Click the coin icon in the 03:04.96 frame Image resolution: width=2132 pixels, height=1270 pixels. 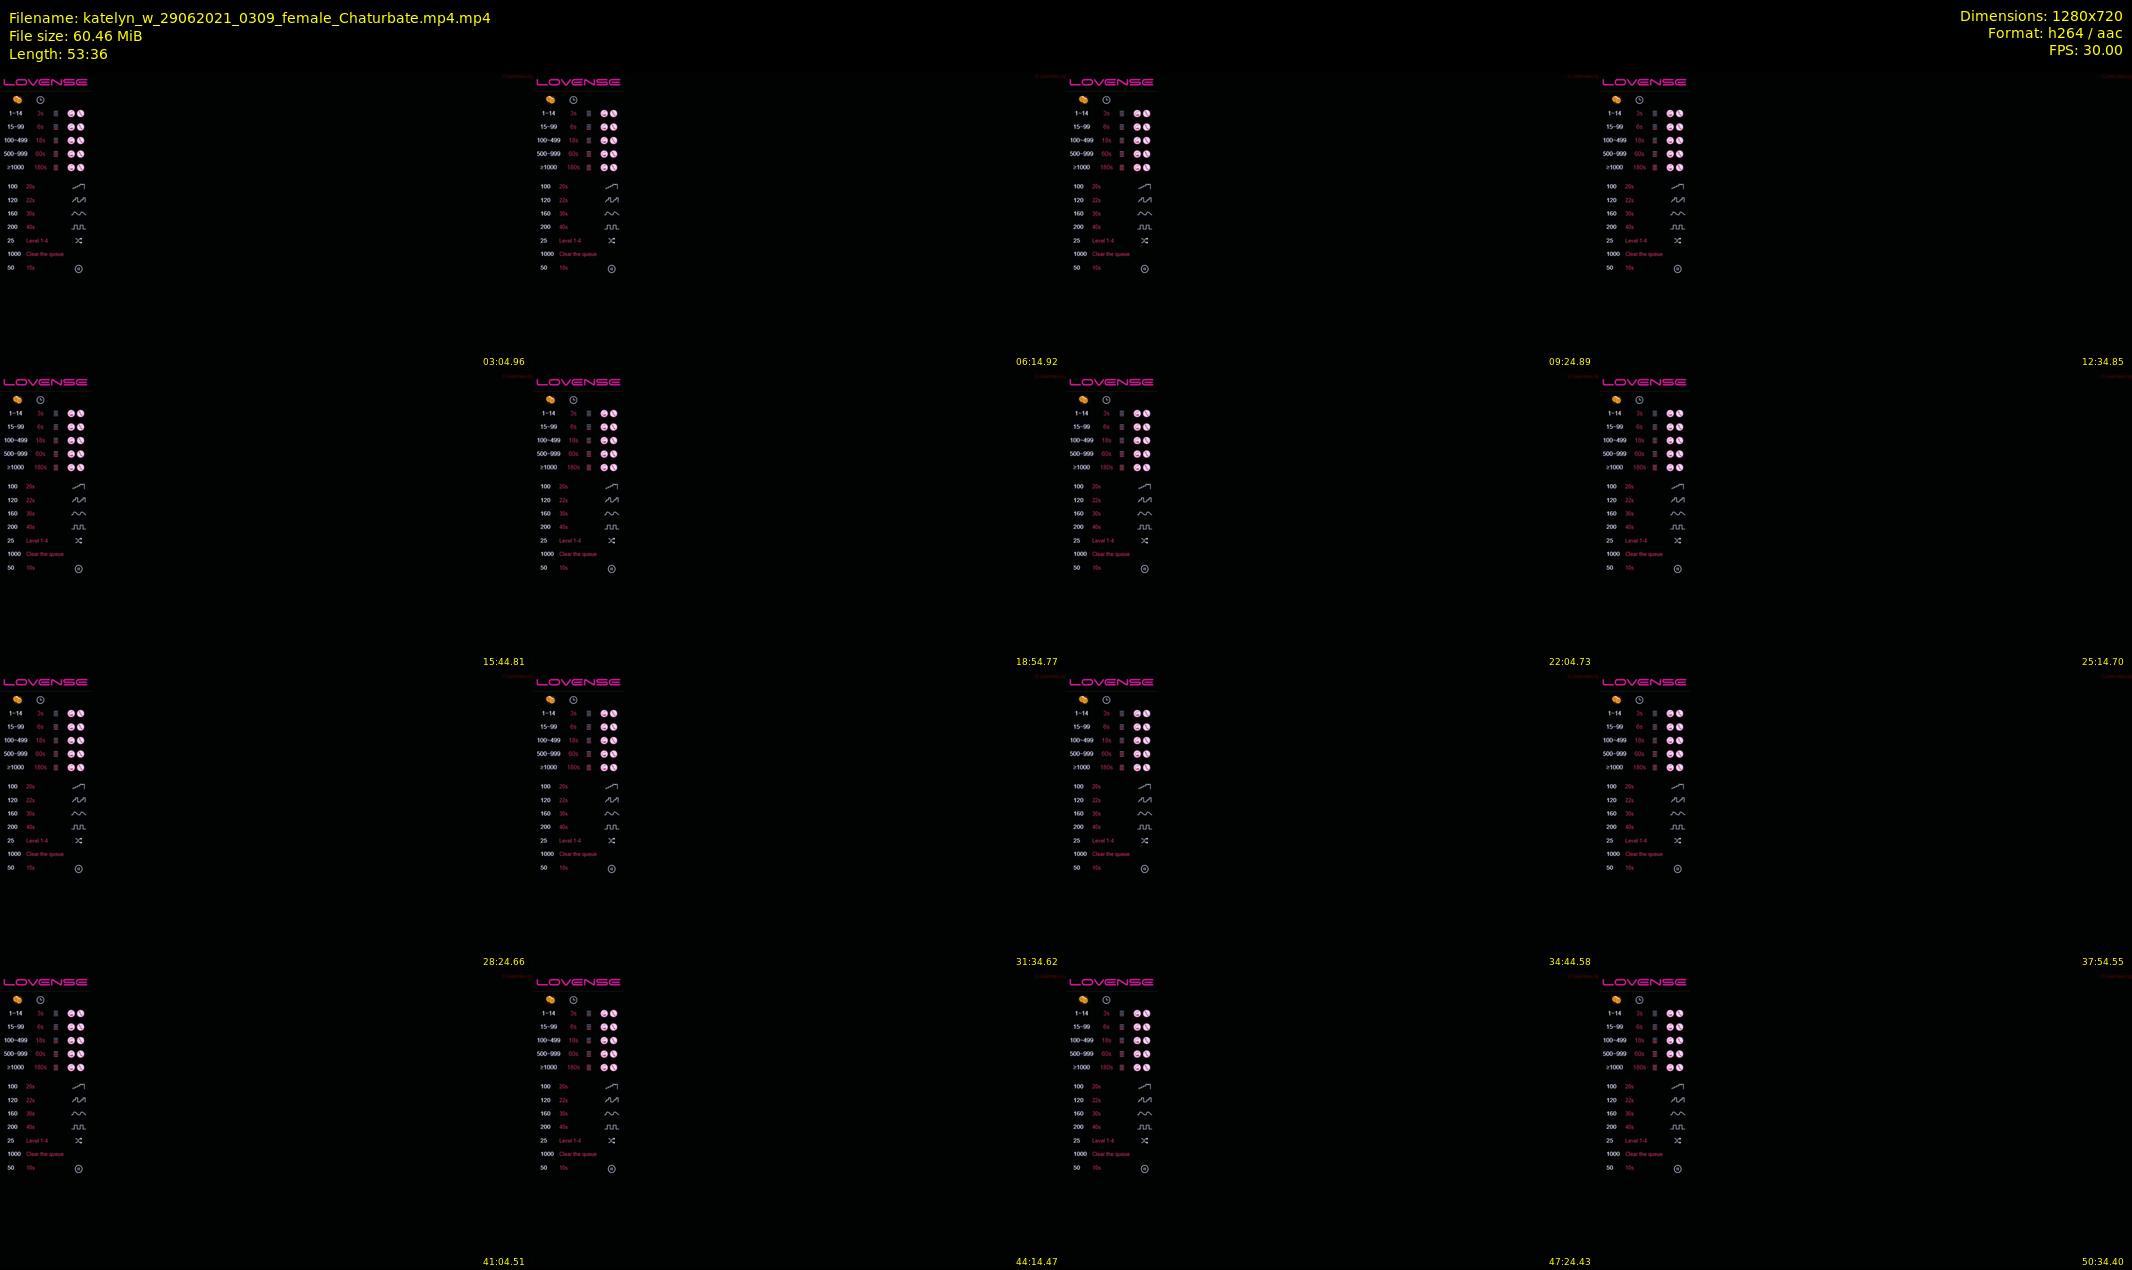17,100
